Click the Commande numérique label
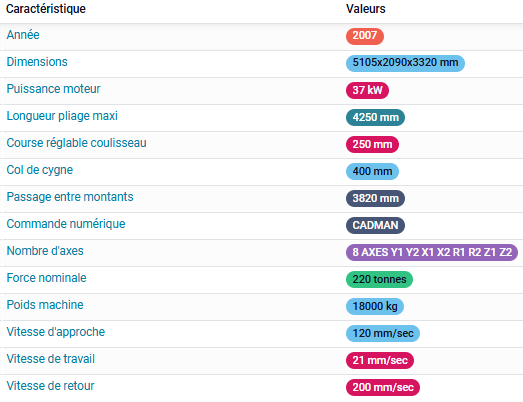The image size is (523, 402). [66, 224]
